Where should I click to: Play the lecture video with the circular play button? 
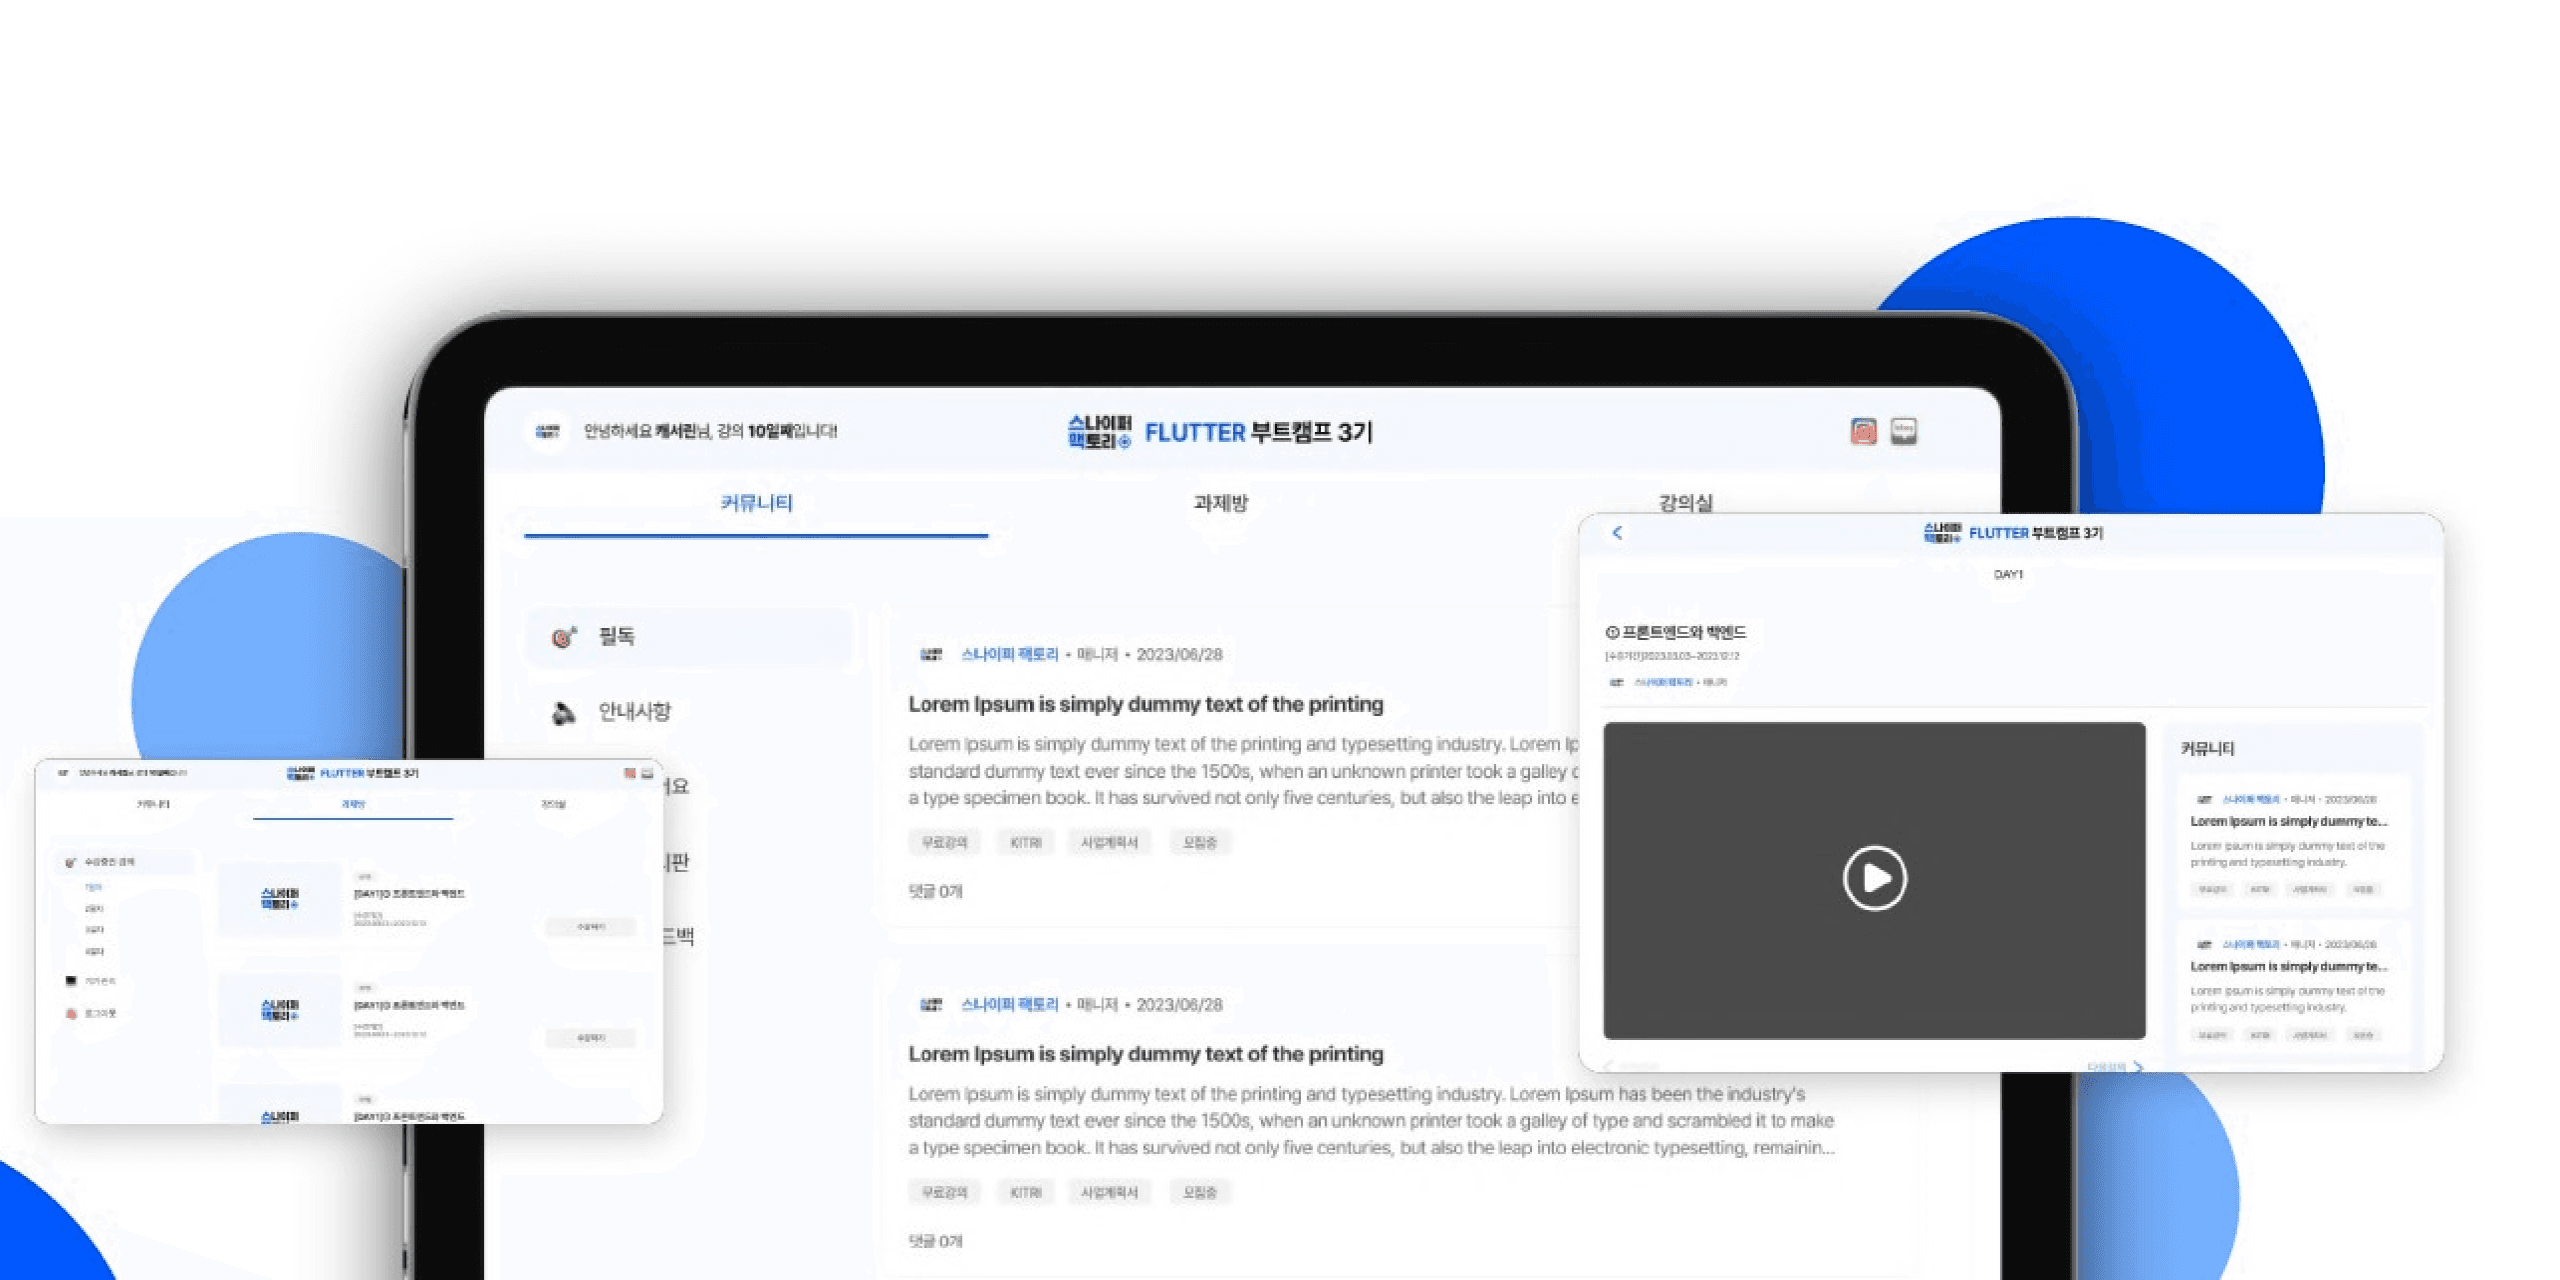click(x=1875, y=878)
